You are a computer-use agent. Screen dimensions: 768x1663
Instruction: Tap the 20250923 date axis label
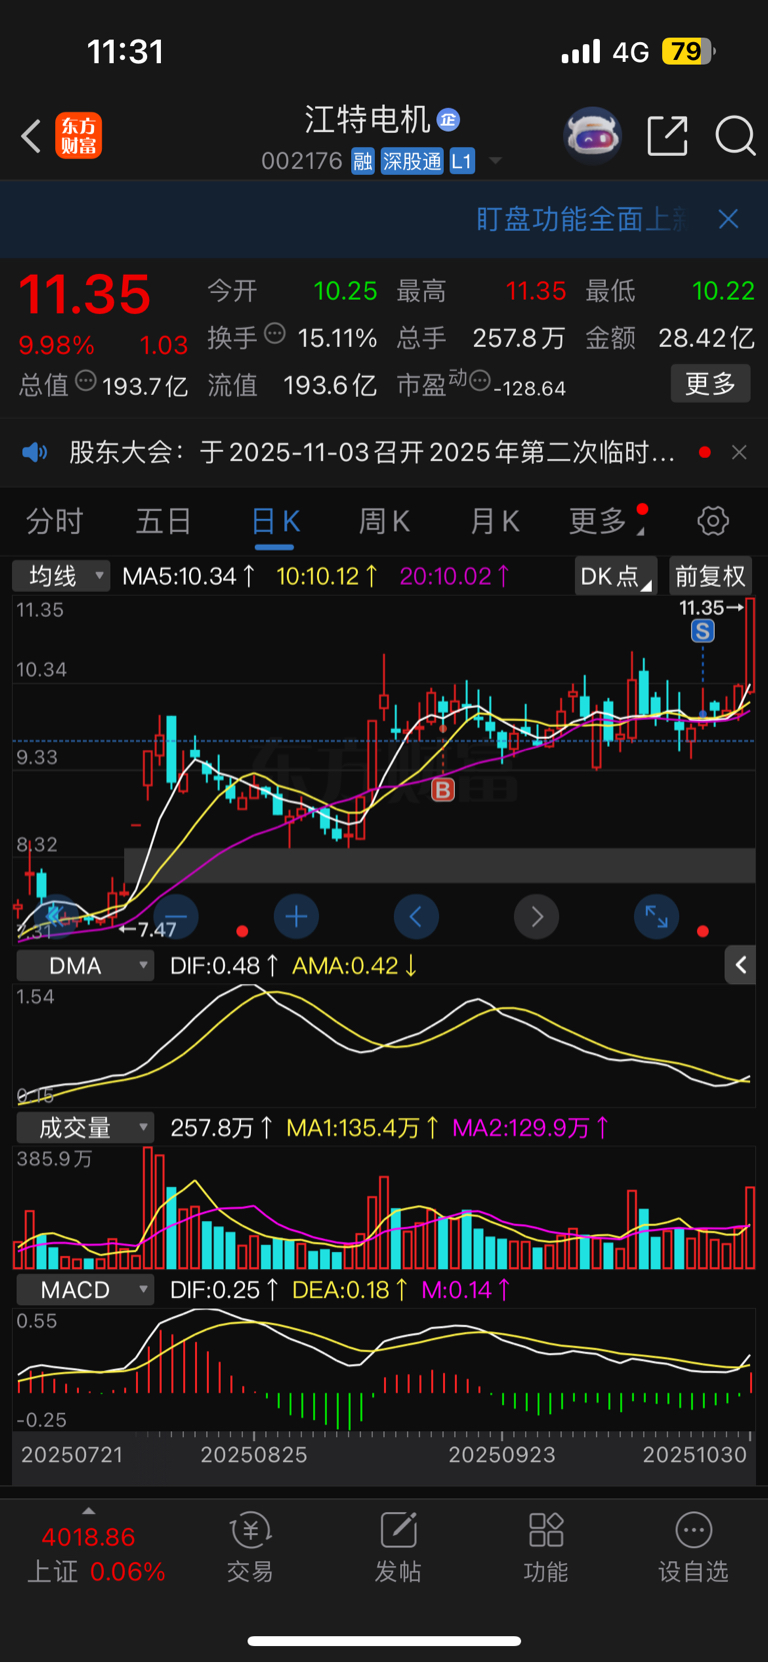[502, 1455]
